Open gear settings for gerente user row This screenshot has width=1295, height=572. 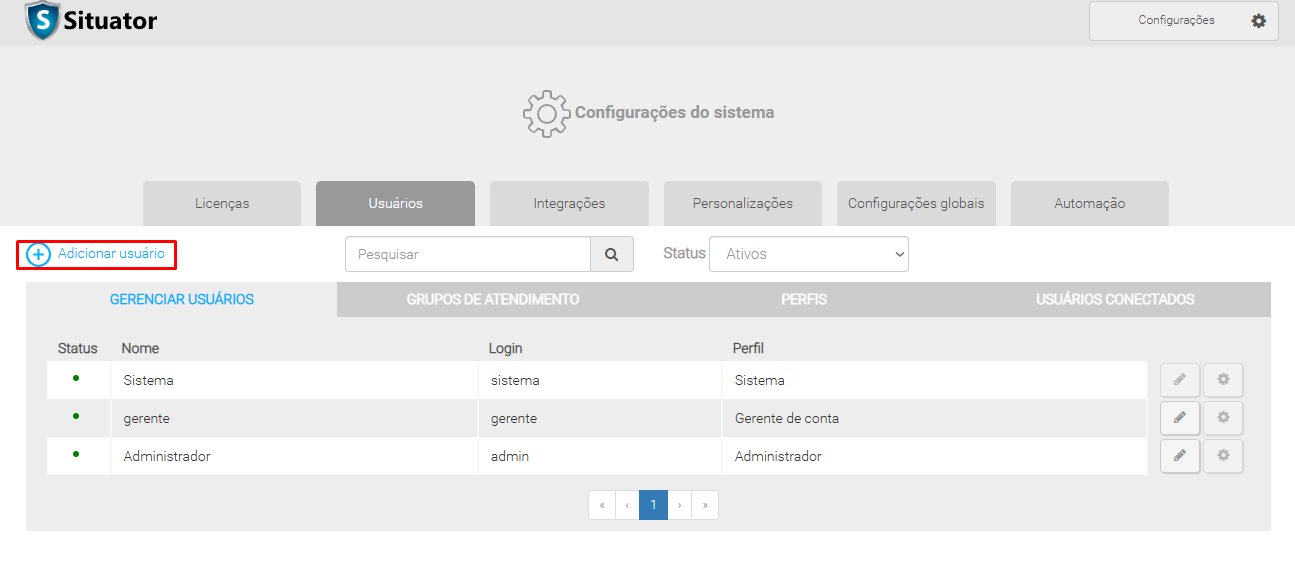[x=1222, y=418]
